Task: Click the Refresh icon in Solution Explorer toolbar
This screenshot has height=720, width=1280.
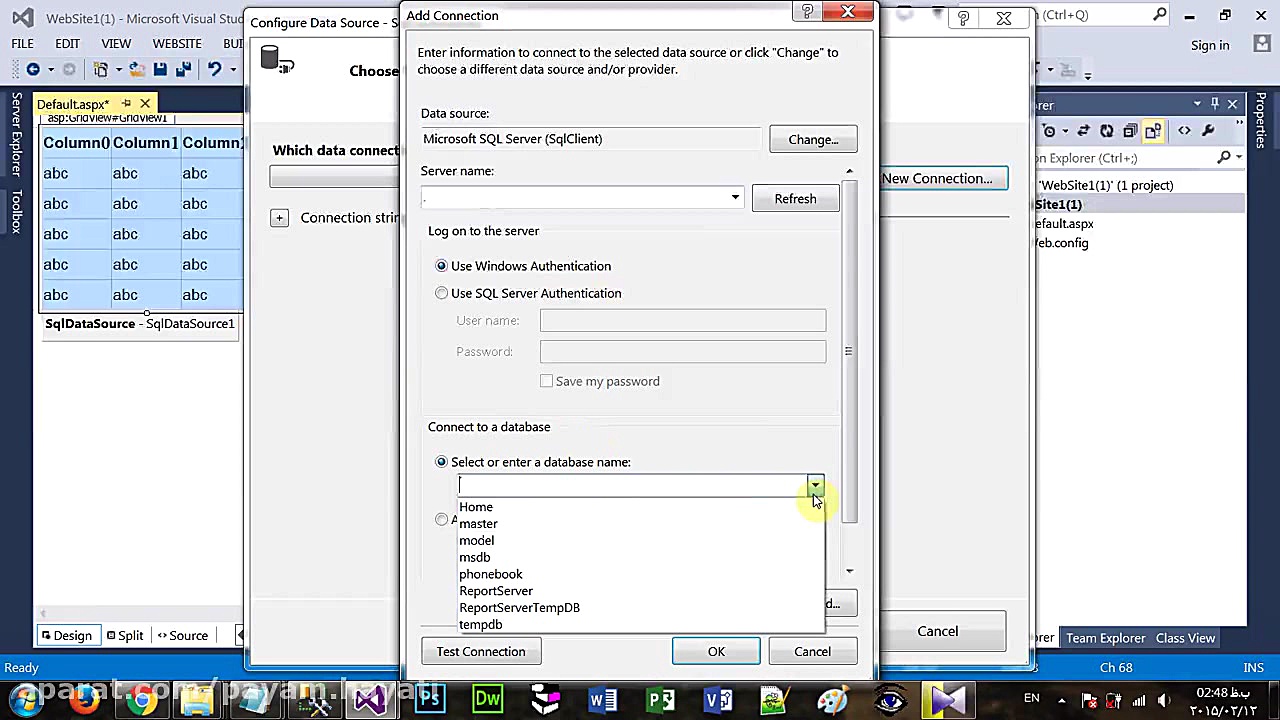Action: pos(1107,131)
